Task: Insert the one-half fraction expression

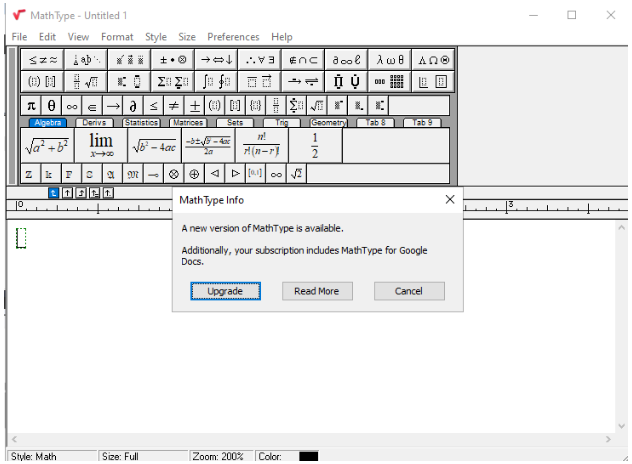Action: click(315, 146)
